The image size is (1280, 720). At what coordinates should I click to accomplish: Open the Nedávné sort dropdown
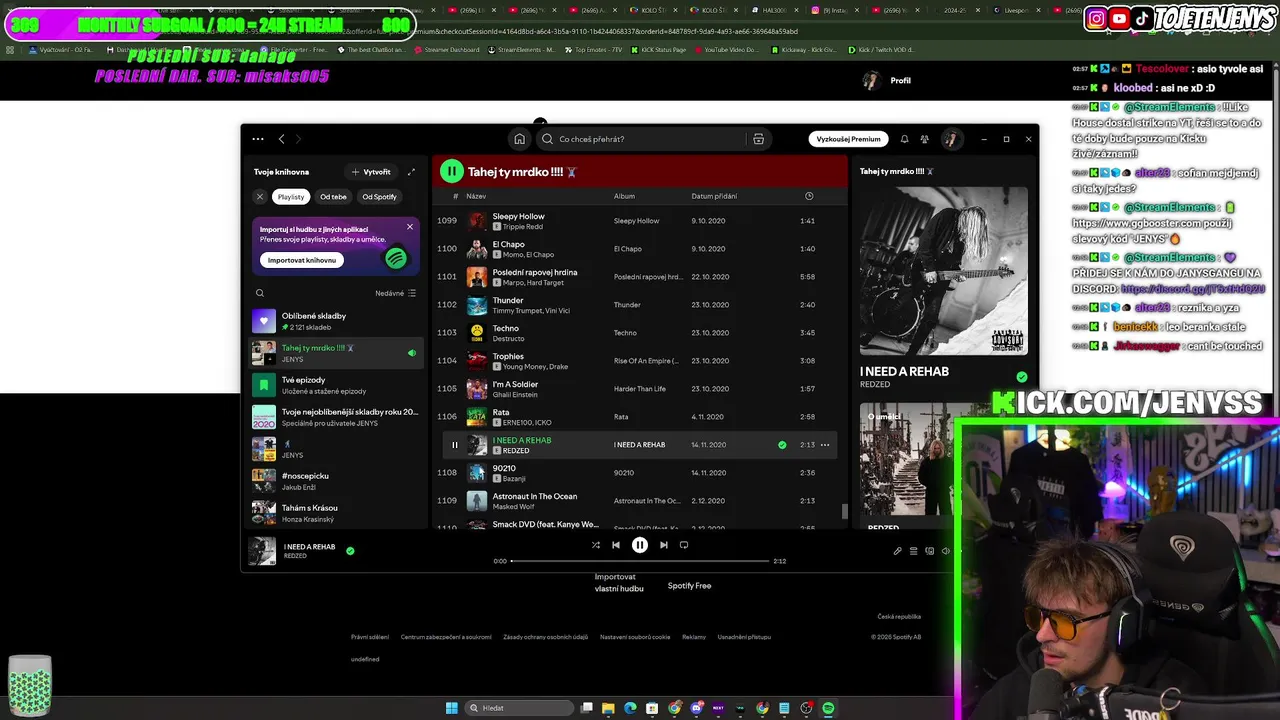point(396,293)
